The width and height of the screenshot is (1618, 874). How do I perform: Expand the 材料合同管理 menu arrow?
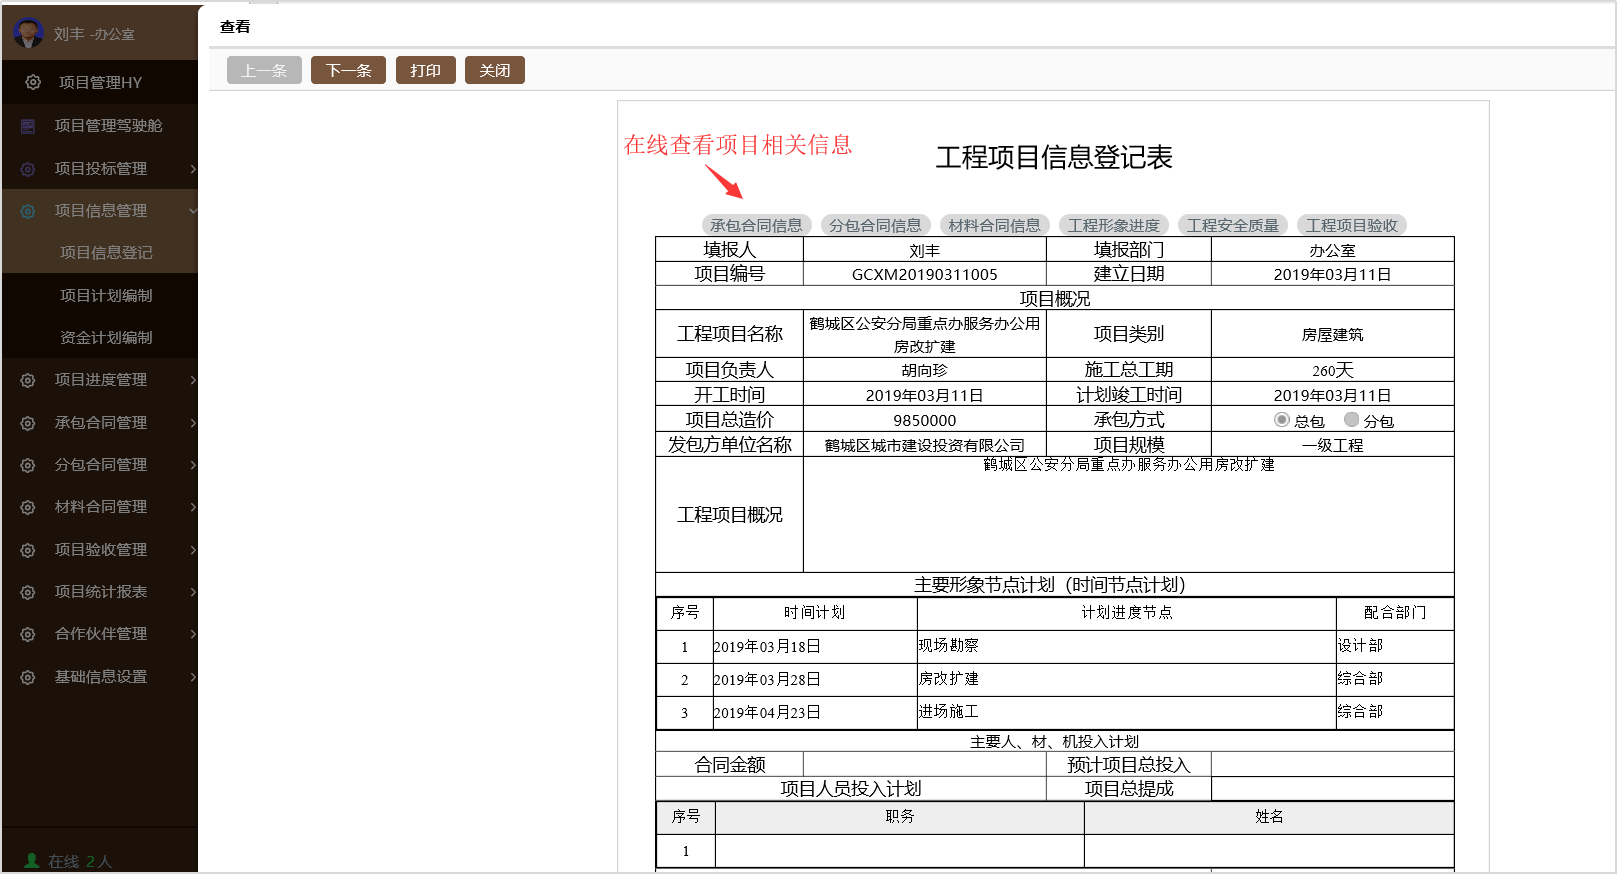coord(192,507)
